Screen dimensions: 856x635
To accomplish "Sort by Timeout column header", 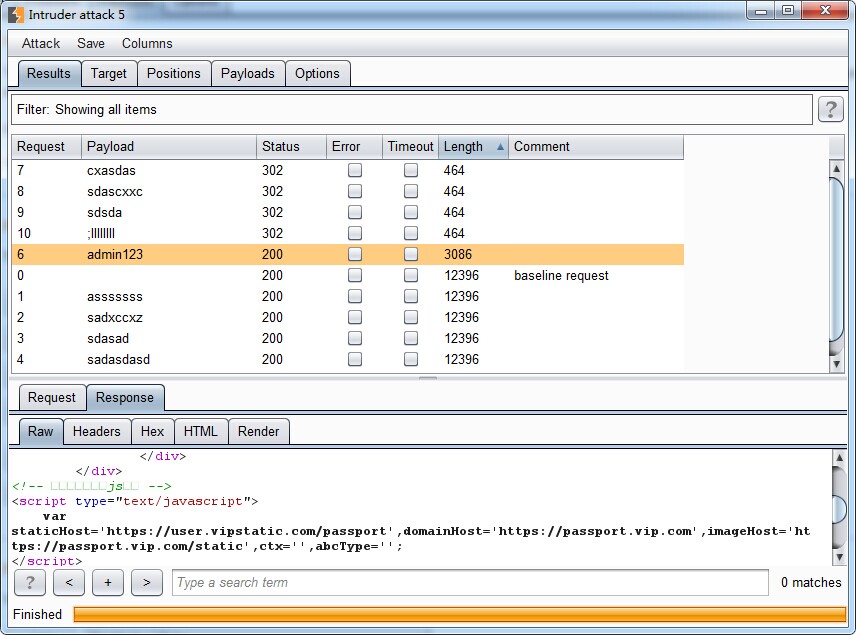I will click(x=411, y=146).
